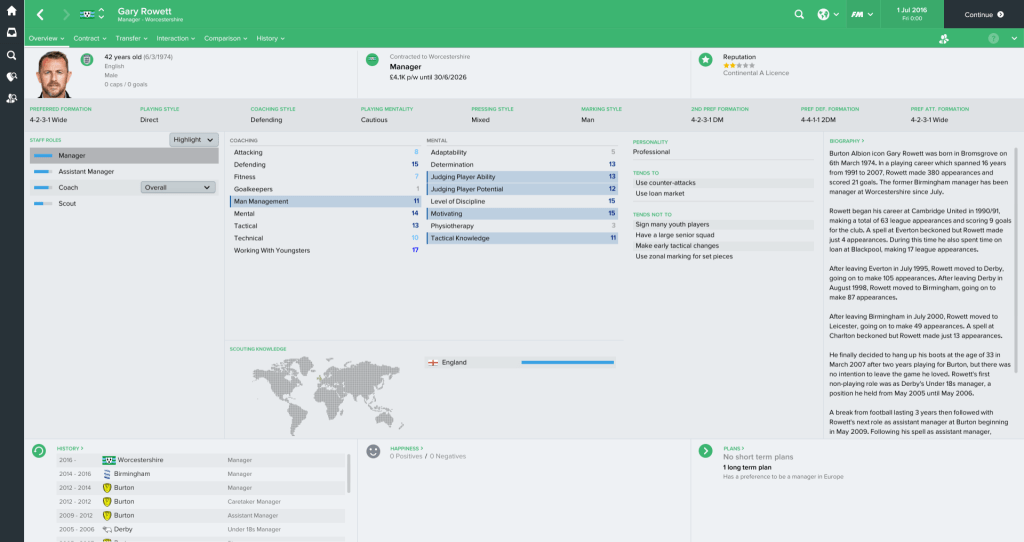Open the Inbox from the sidebar

pos(11,33)
